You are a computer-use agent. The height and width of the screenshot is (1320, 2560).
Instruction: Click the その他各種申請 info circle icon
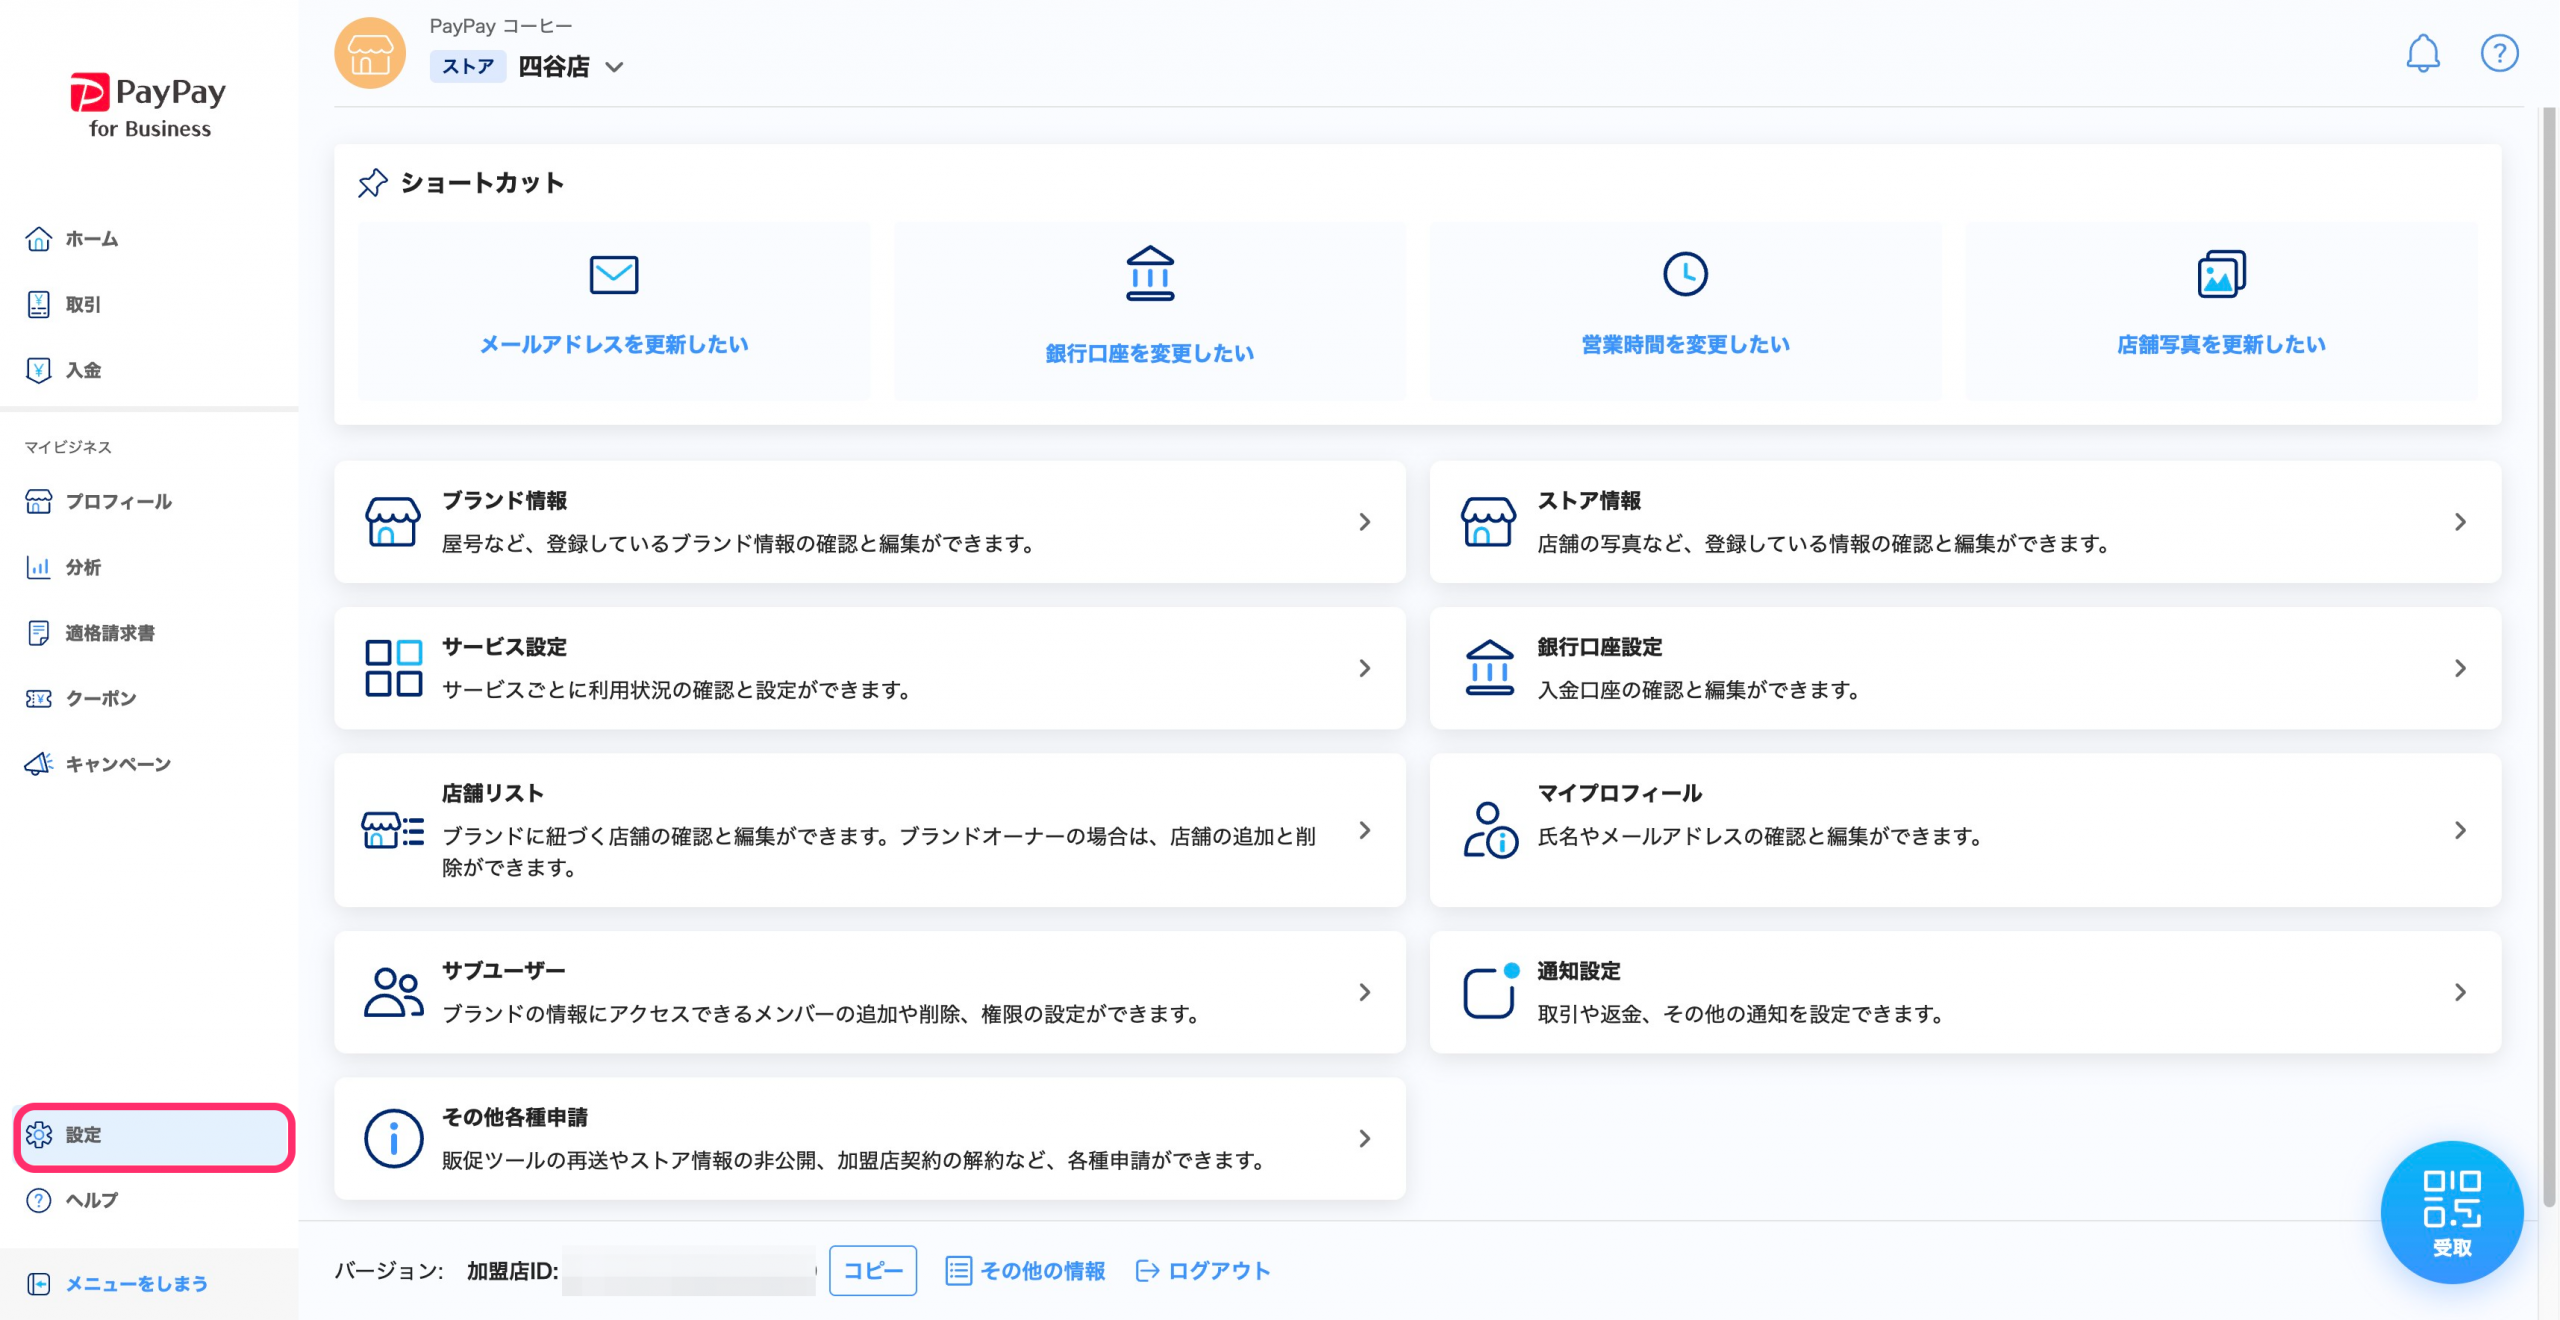tap(393, 1138)
